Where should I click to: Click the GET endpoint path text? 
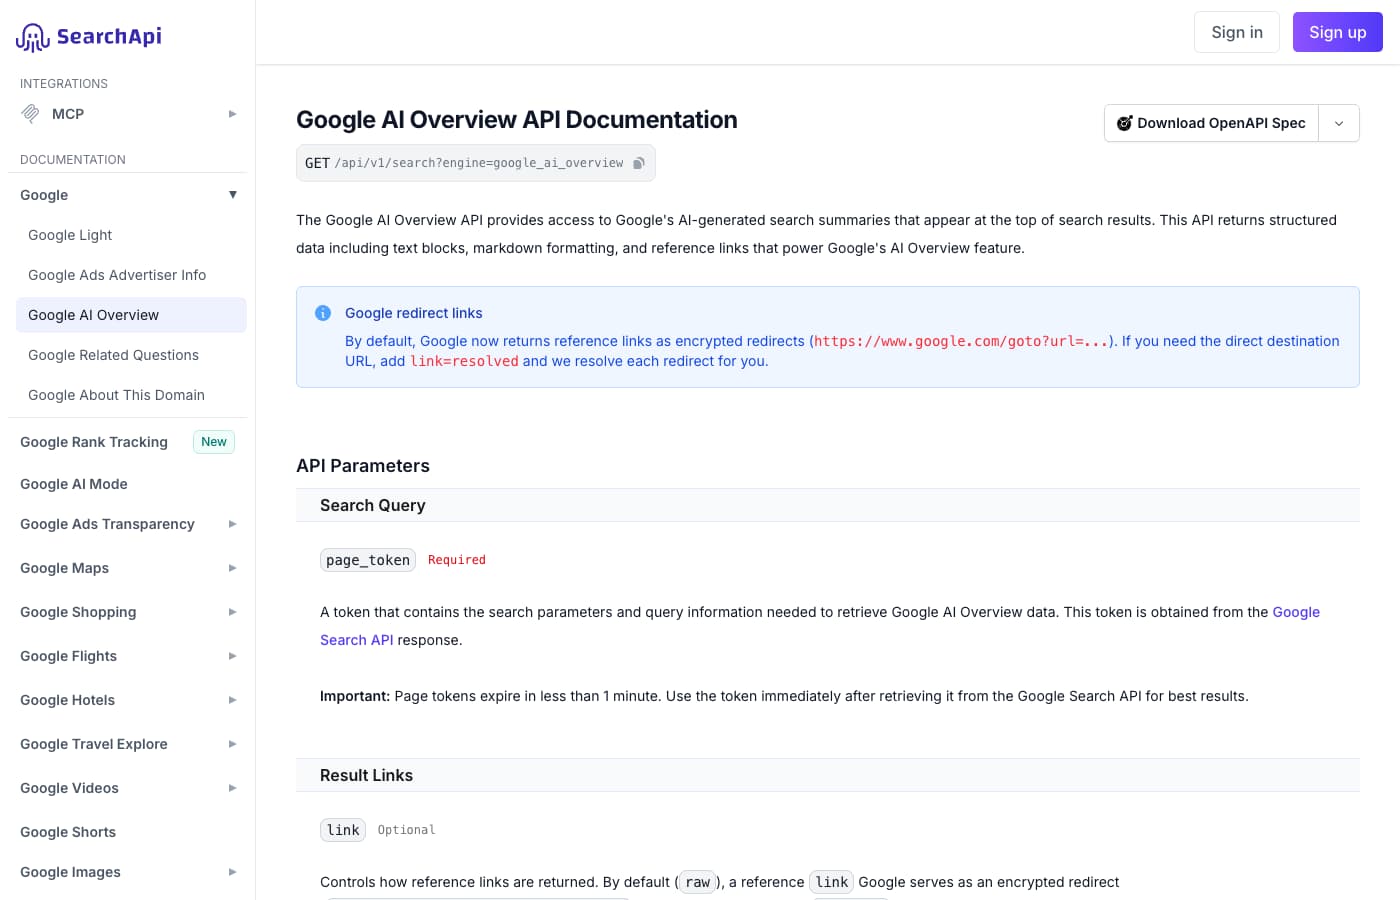[479, 163]
